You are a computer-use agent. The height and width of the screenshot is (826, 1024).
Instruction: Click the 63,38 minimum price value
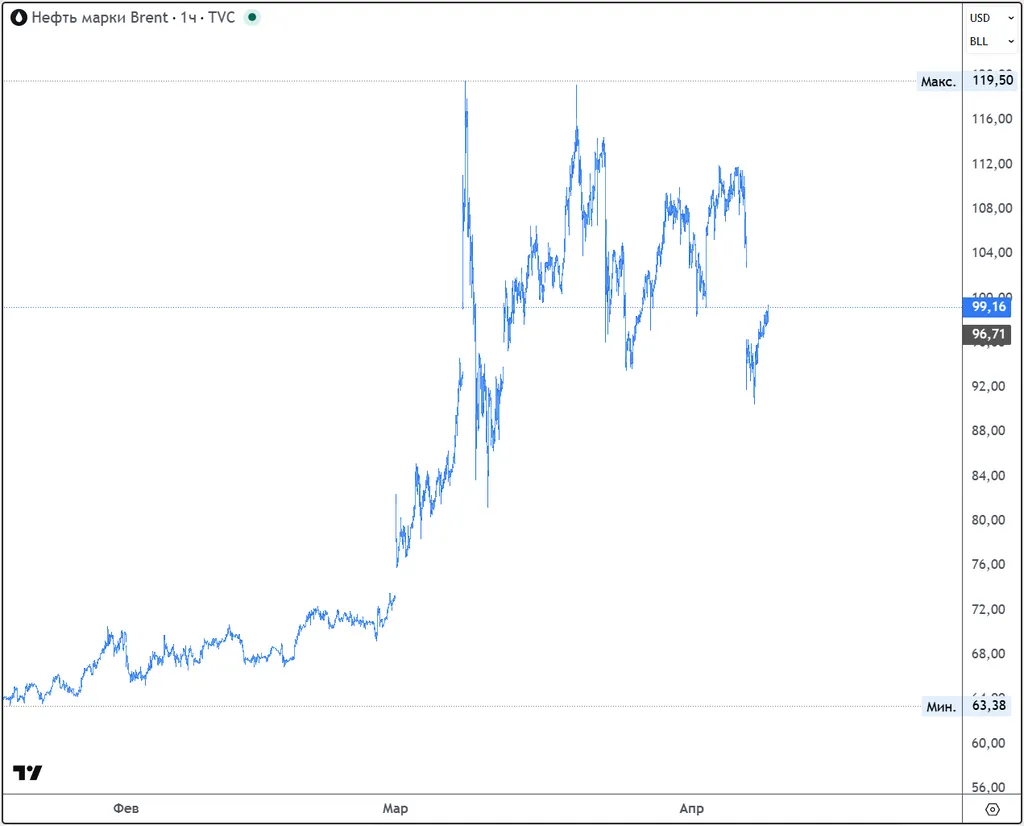click(x=989, y=707)
